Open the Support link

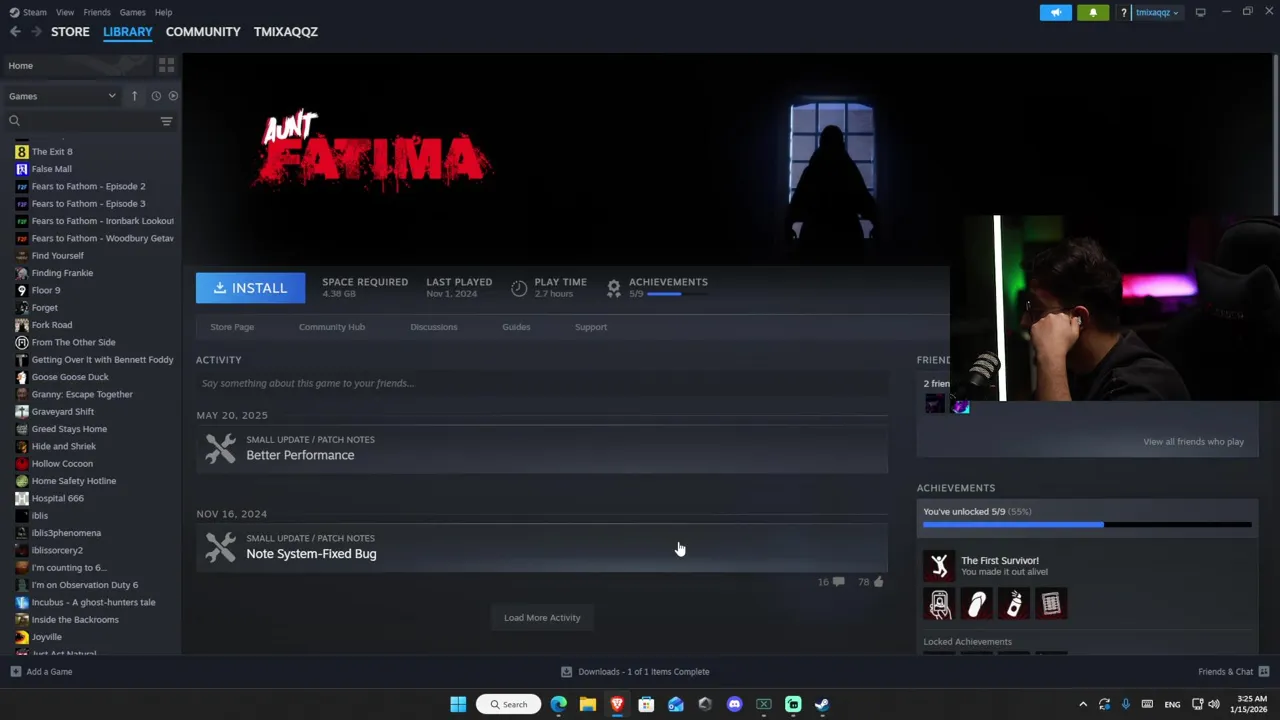tap(591, 327)
